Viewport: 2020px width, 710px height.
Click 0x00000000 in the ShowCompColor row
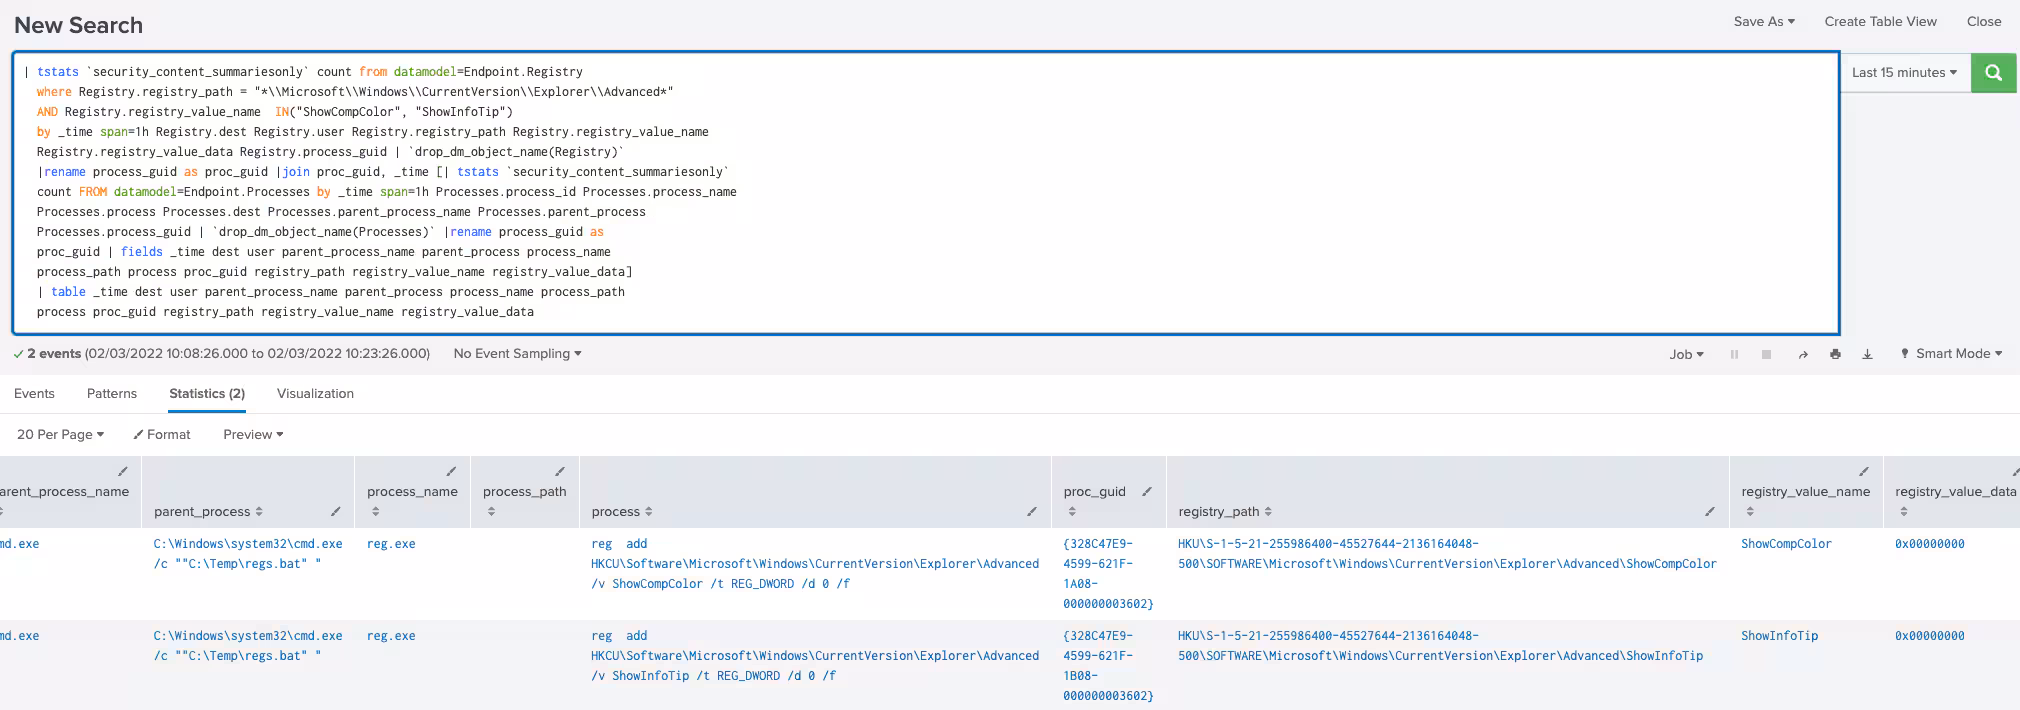(x=1929, y=544)
